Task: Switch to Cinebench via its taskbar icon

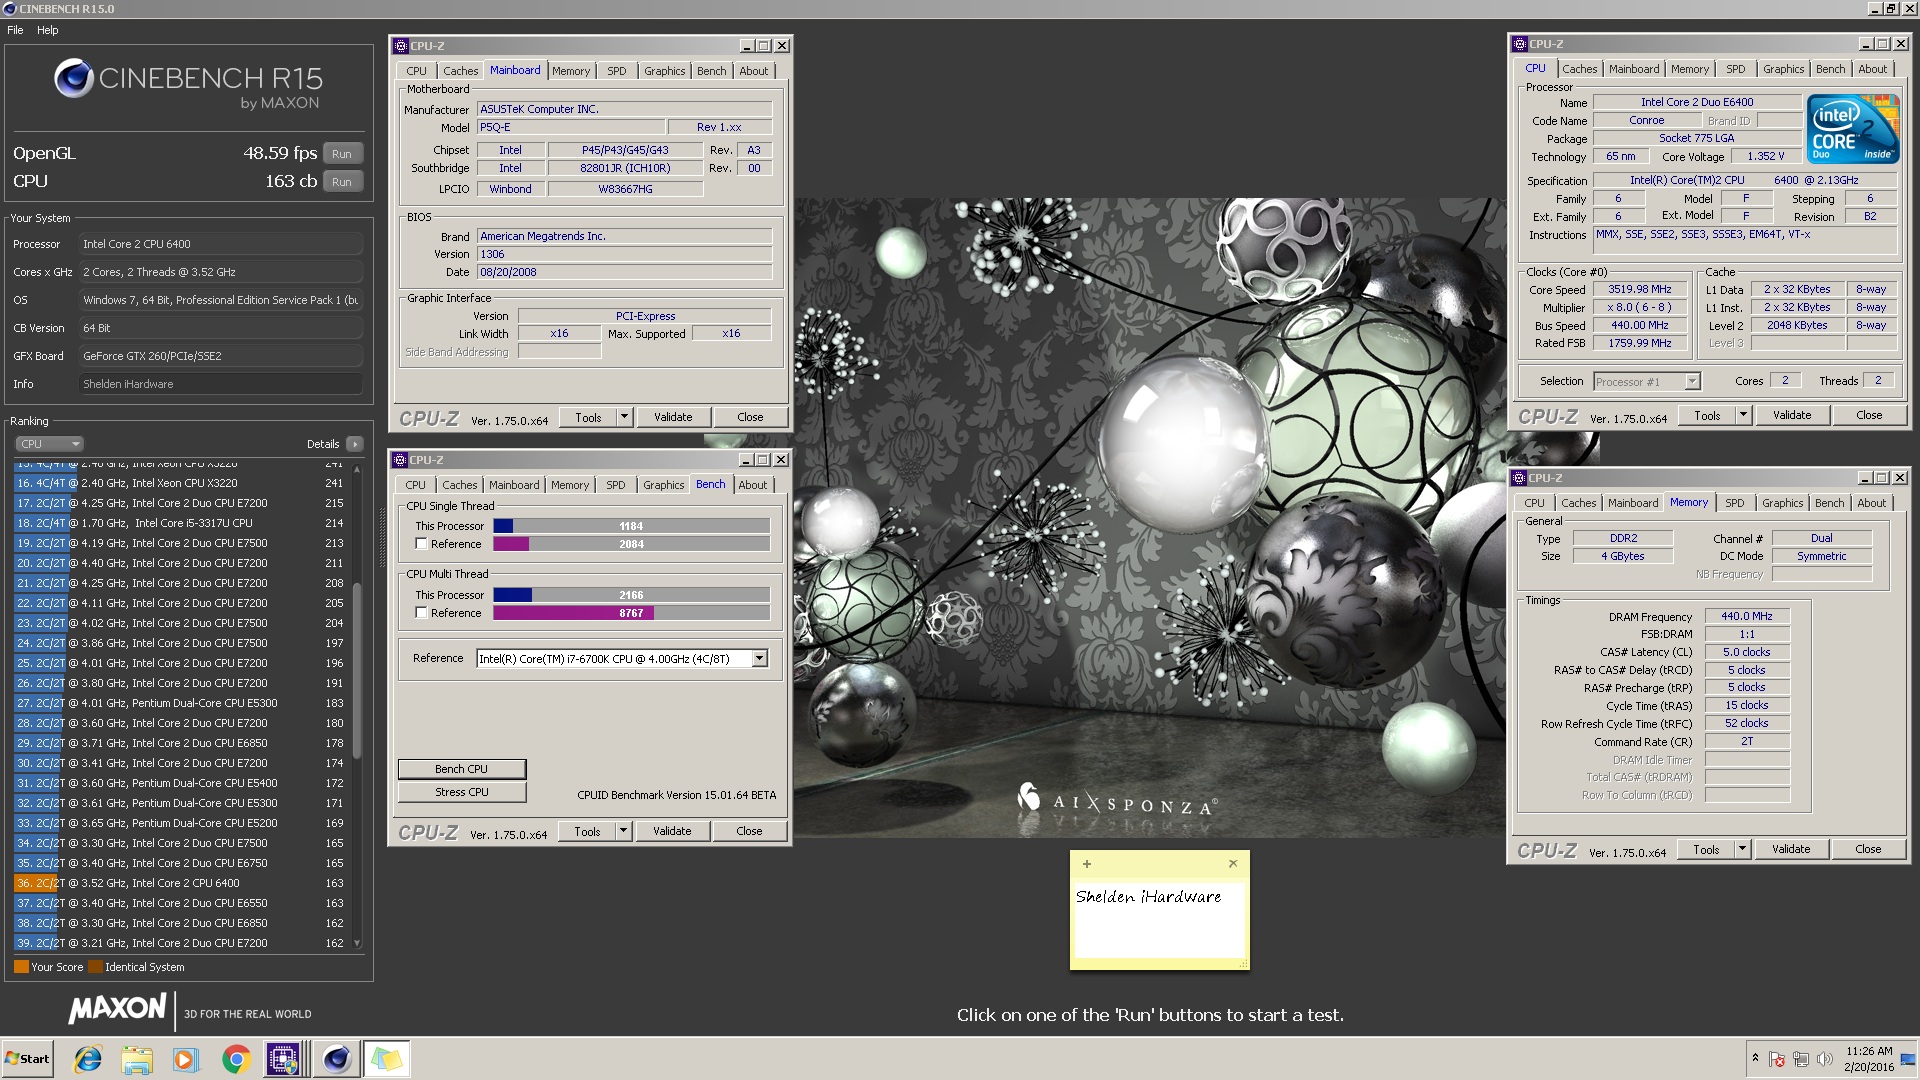Action: 336,1059
